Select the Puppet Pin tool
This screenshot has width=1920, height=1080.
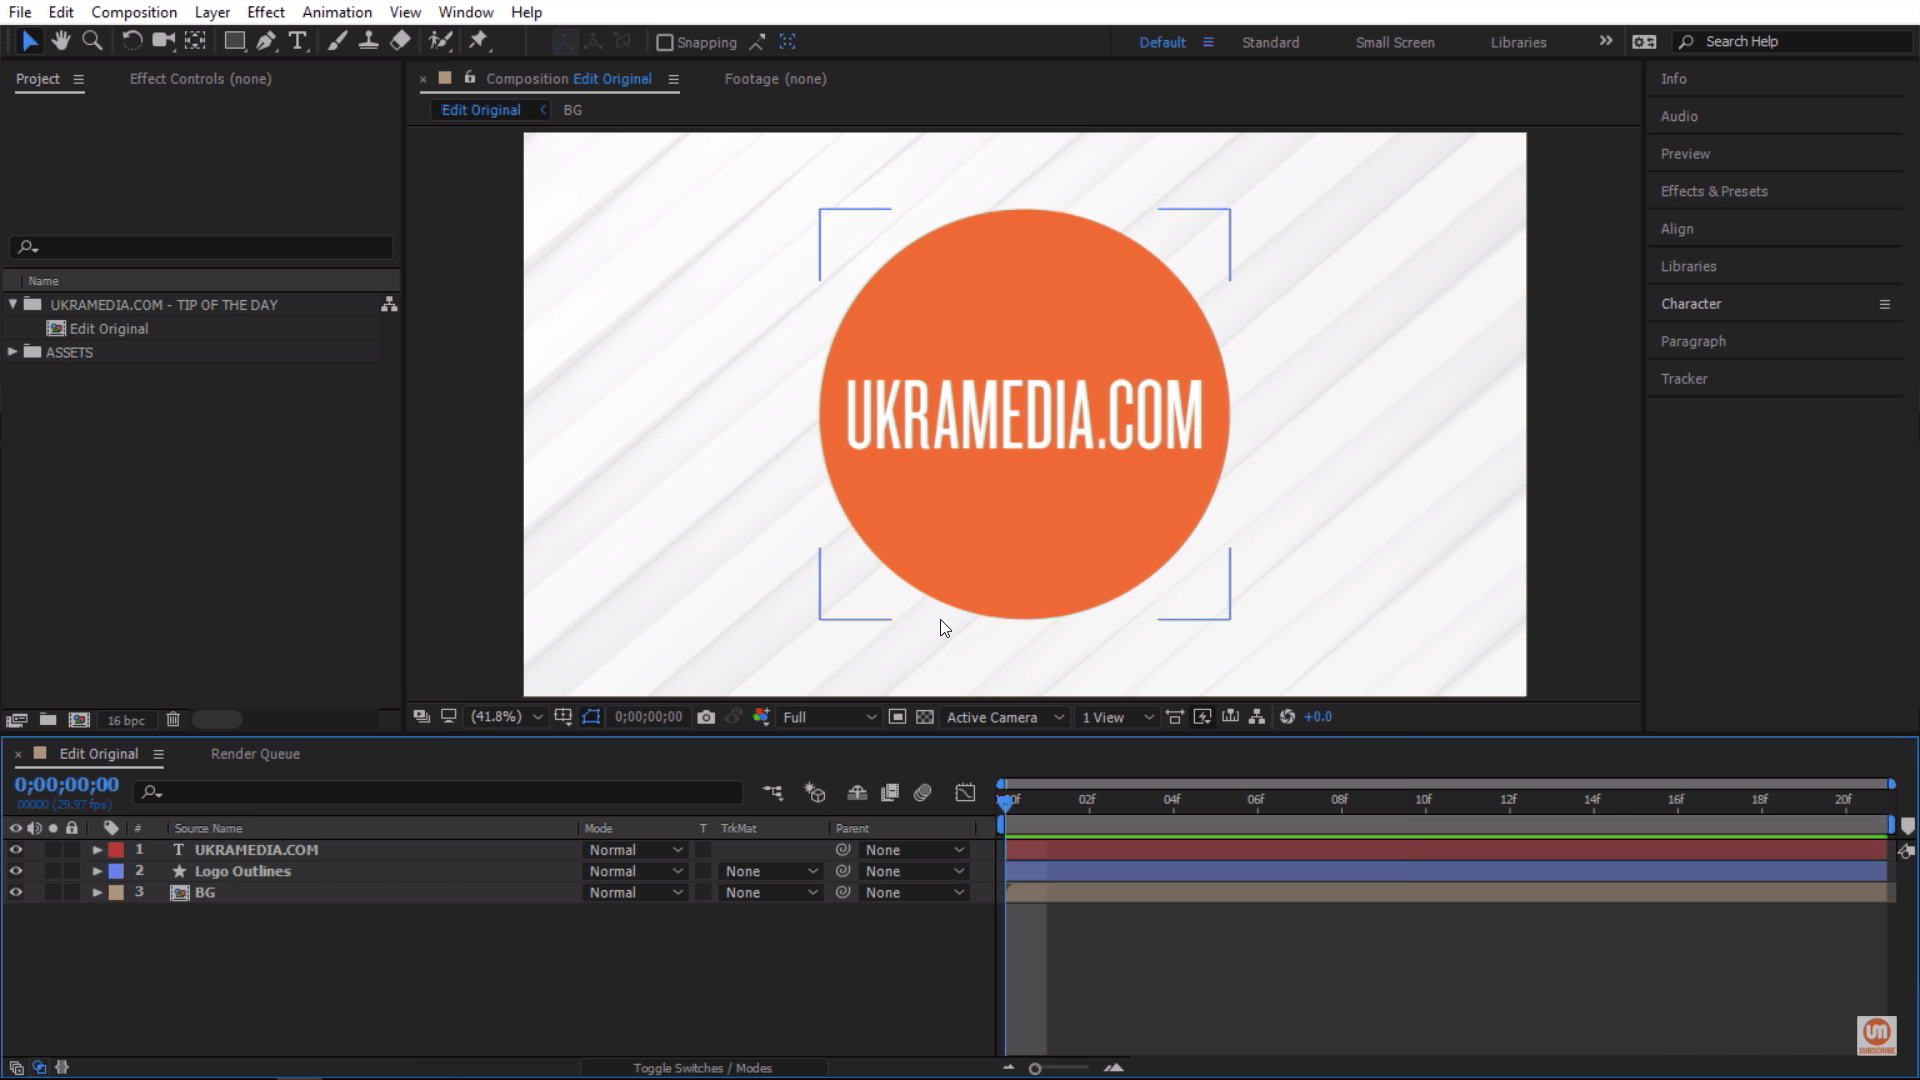coord(478,41)
